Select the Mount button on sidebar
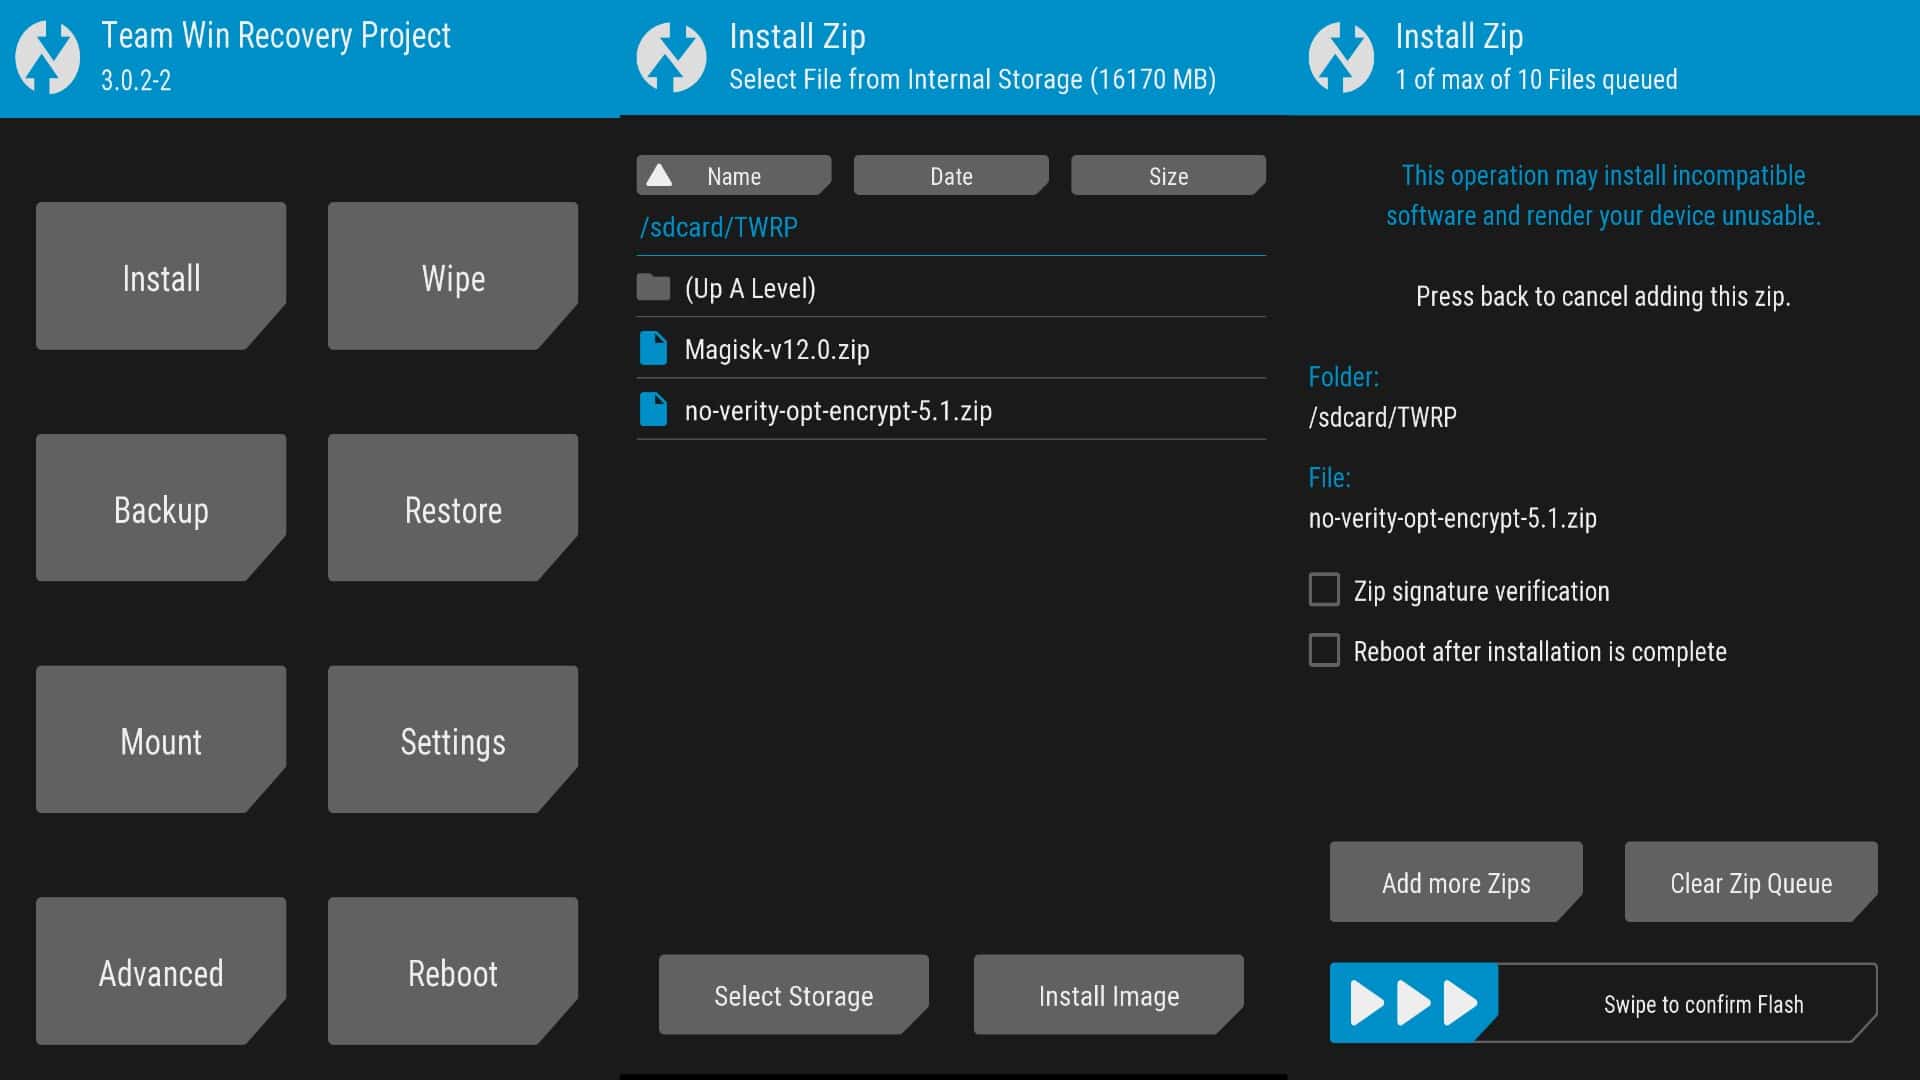This screenshot has width=1920, height=1080. pyautogui.click(x=160, y=740)
